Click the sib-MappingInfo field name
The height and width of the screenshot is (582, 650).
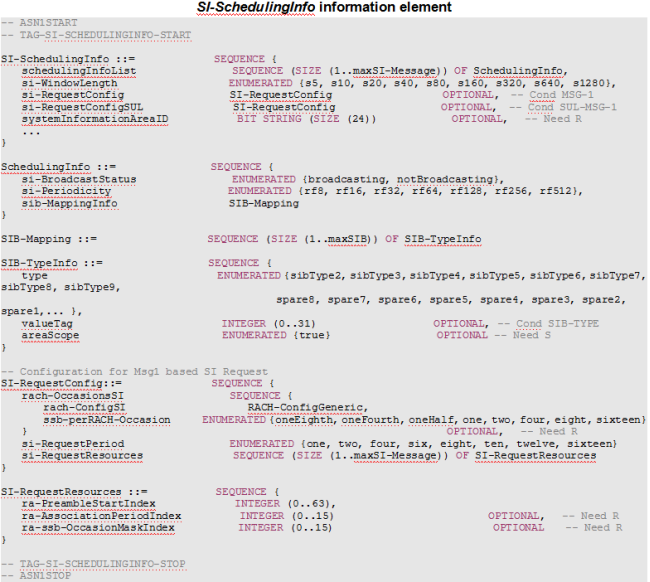[70, 204]
